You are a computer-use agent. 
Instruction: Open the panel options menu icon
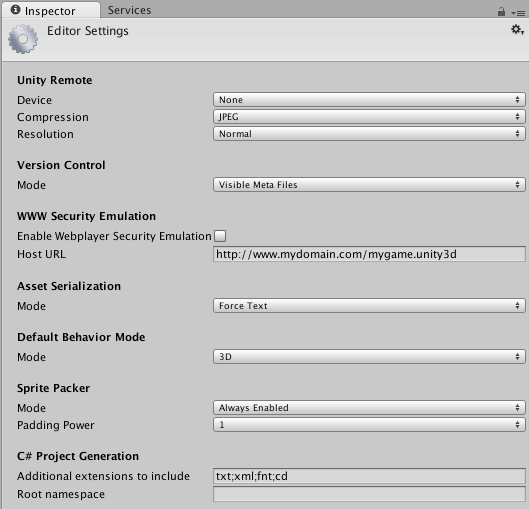point(519,13)
